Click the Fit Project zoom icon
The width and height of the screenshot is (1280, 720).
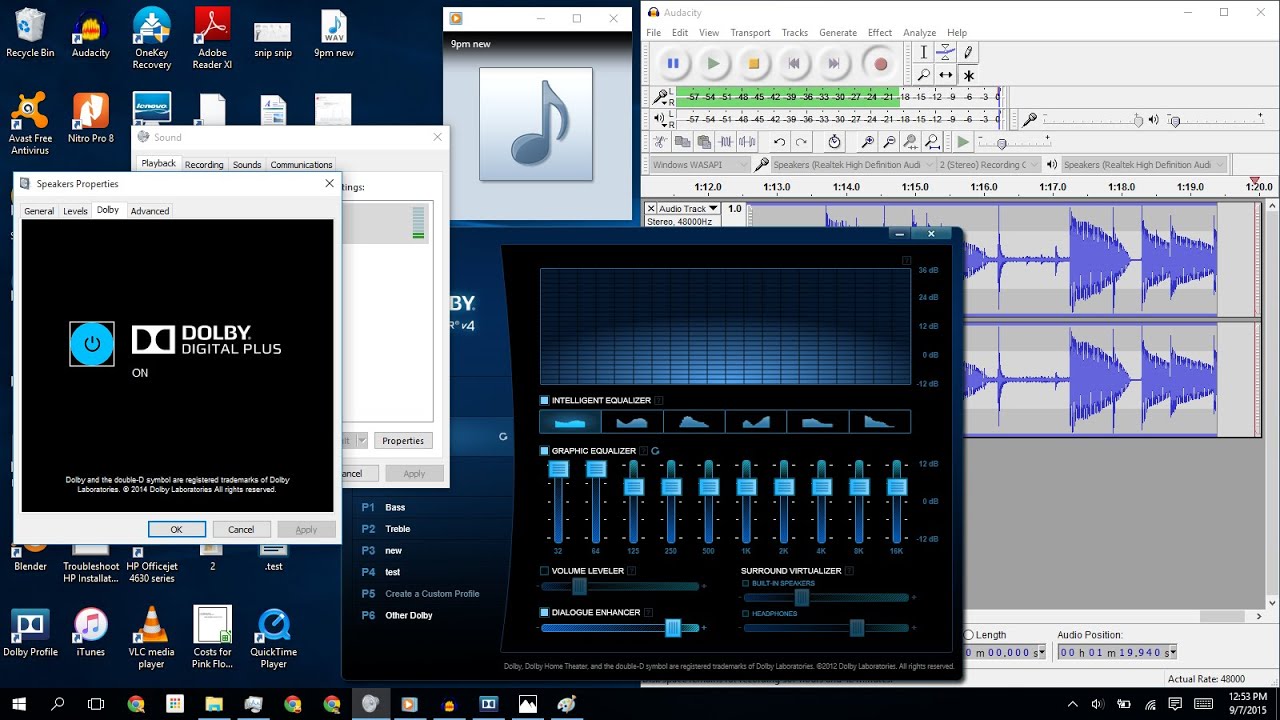pyautogui.click(x=932, y=142)
